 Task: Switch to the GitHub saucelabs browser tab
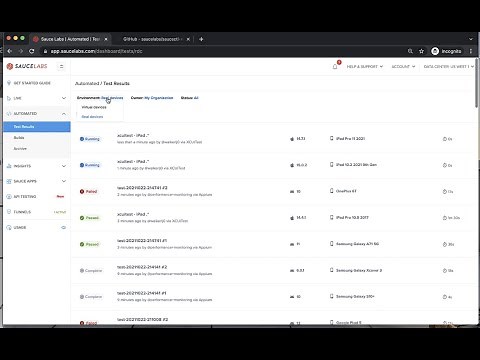click(153, 39)
